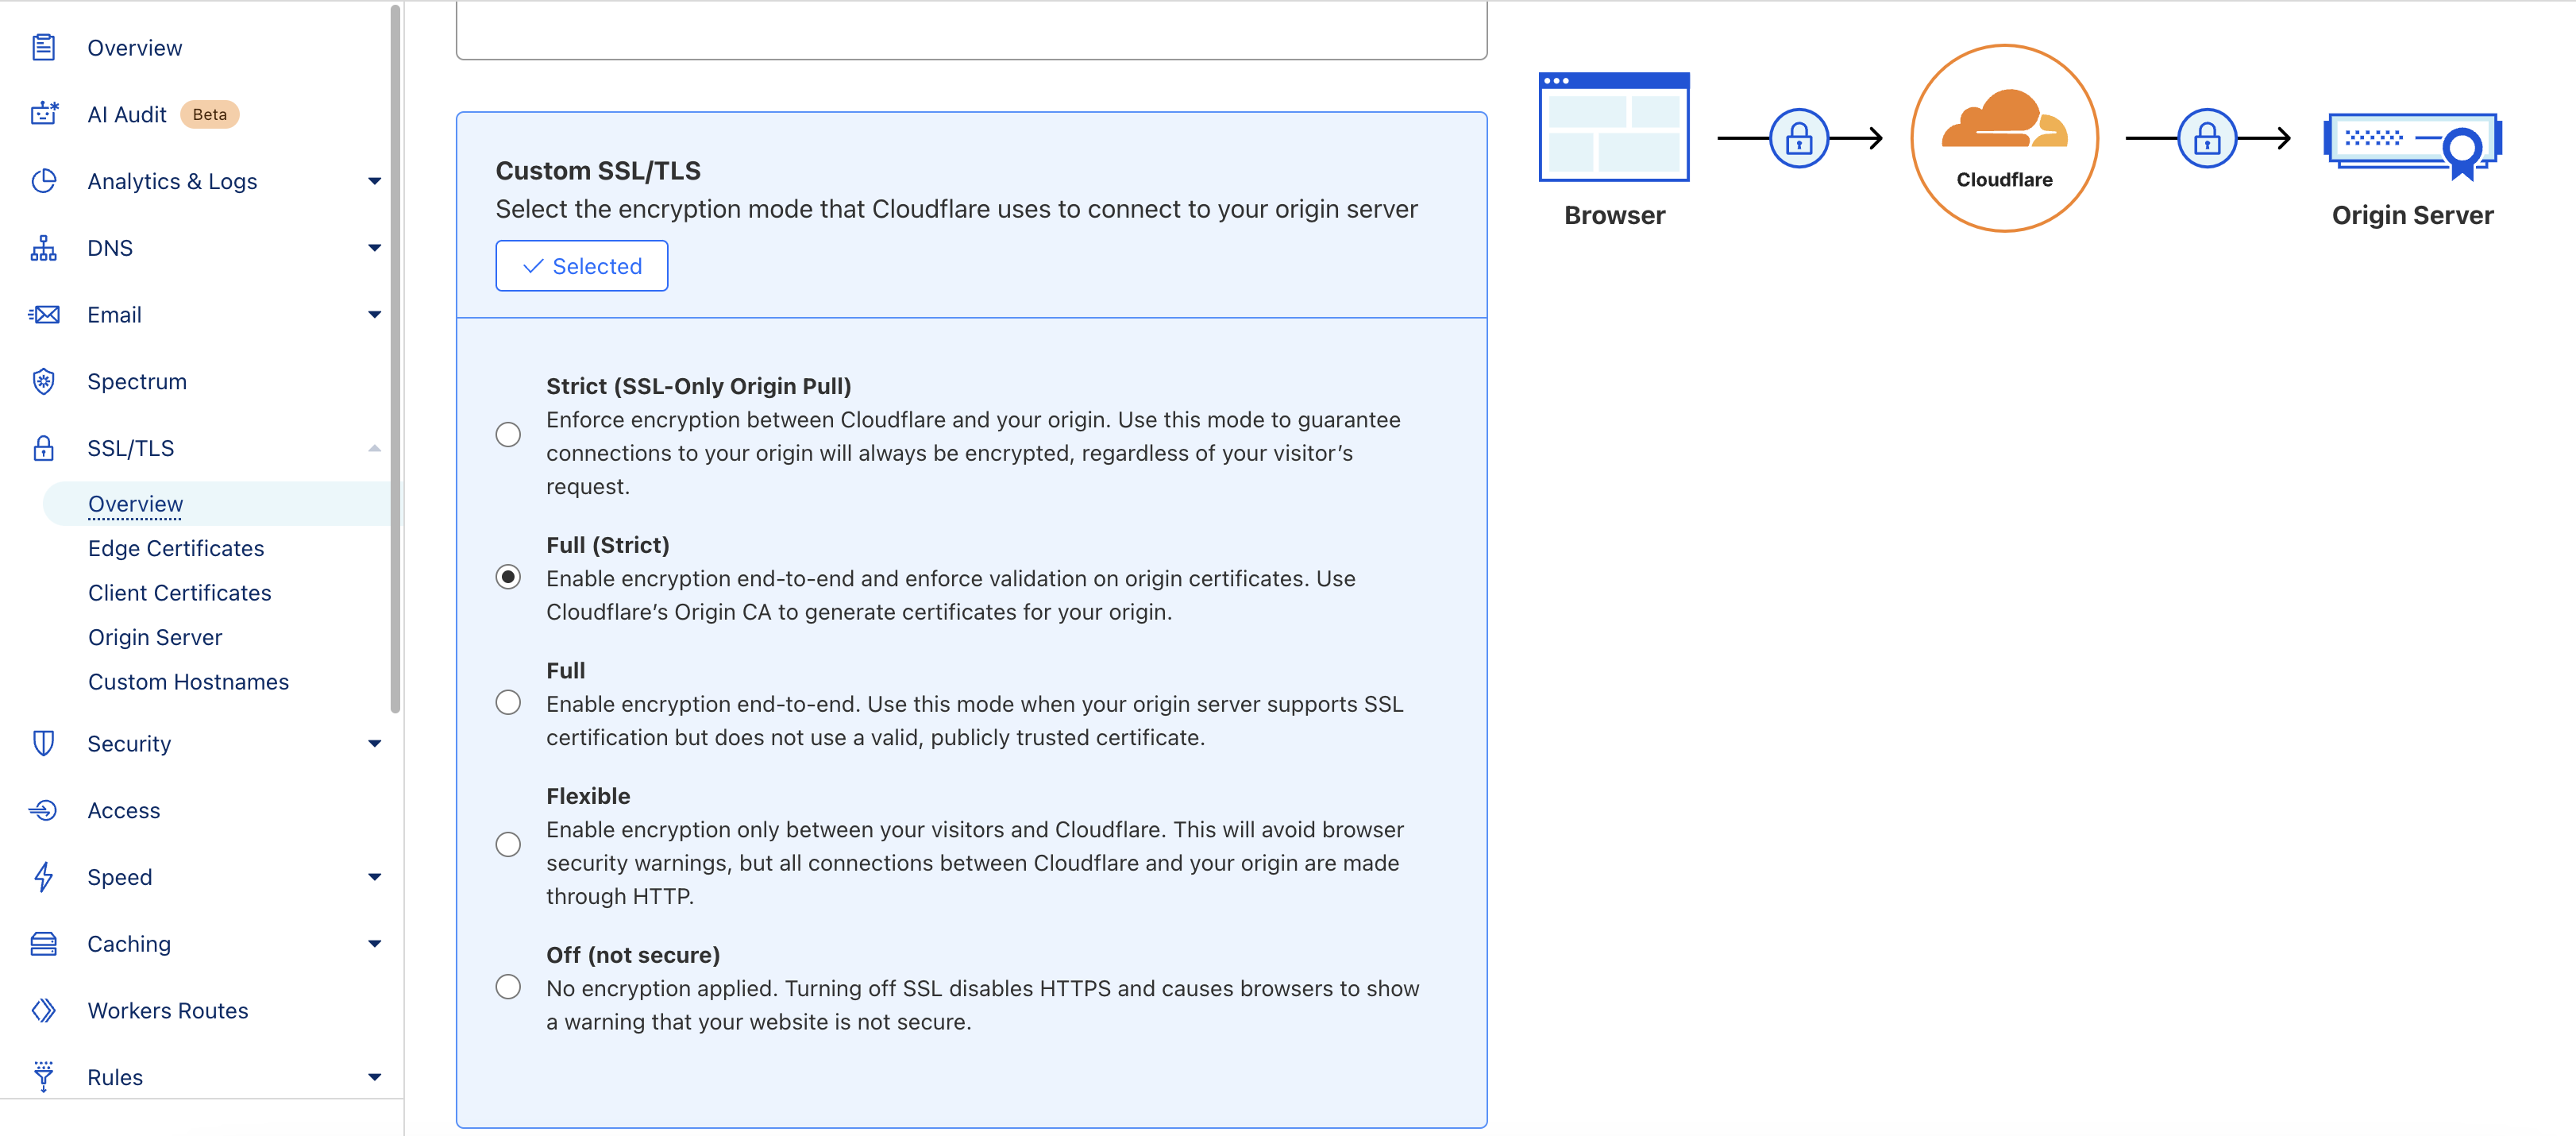Select the Full encryption mode radio button

coord(508,703)
